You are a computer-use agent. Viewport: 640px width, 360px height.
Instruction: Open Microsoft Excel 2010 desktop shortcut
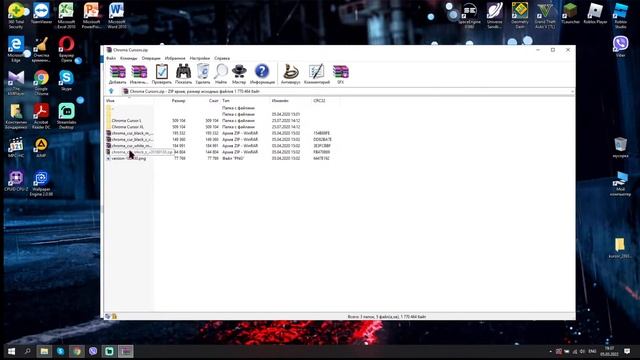click(x=66, y=16)
